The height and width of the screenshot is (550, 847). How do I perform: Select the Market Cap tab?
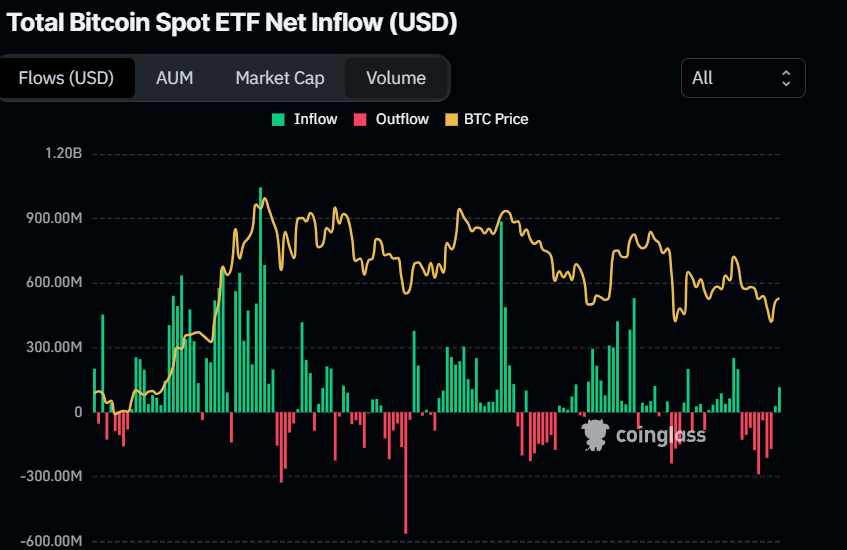click(x=280, y=78)
